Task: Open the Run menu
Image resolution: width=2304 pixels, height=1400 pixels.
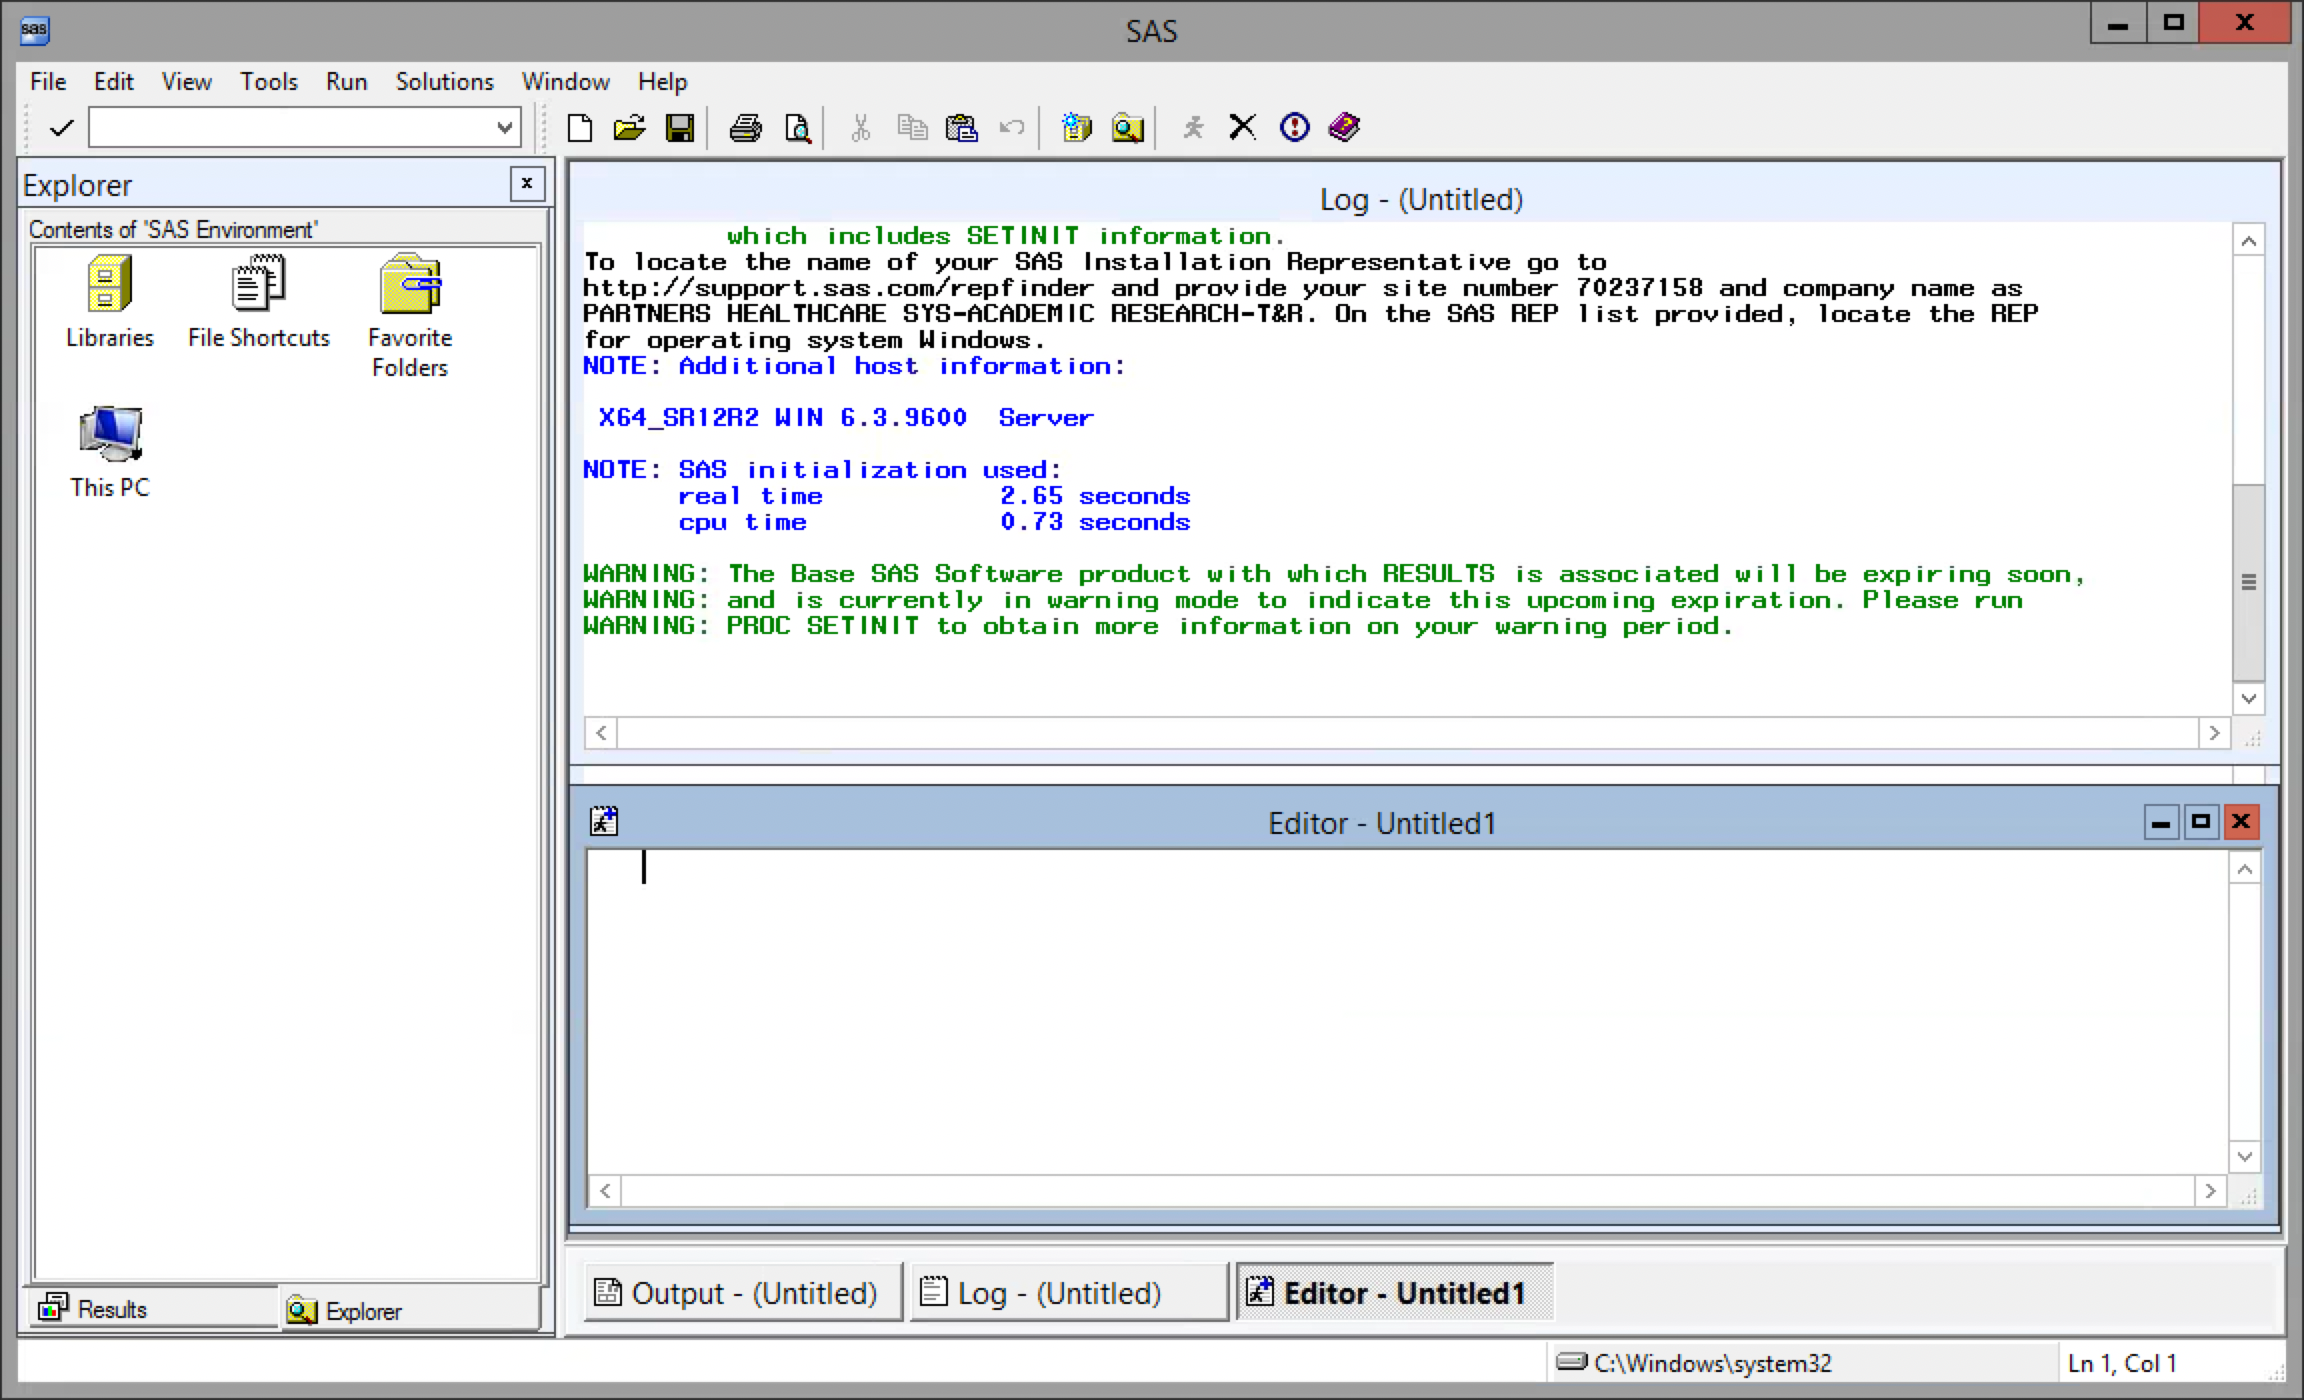Action: click(347, 82)
